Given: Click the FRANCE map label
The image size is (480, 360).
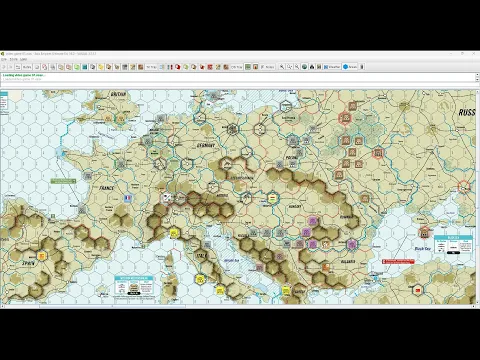Looking at the screenshot, I should pyautogui.click(x=107, y=188).
